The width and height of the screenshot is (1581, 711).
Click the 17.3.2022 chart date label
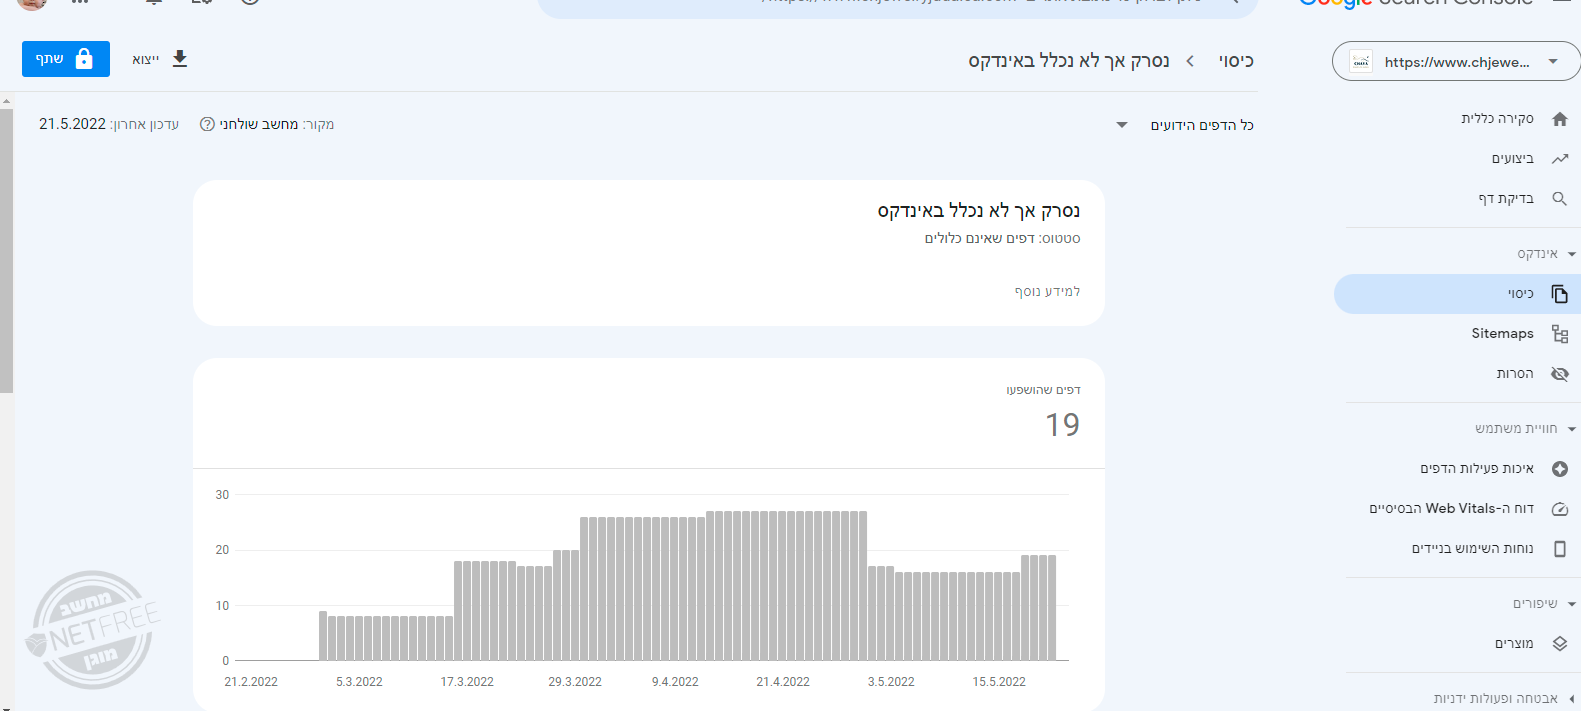pyautogui.click(x=467, y=682)
